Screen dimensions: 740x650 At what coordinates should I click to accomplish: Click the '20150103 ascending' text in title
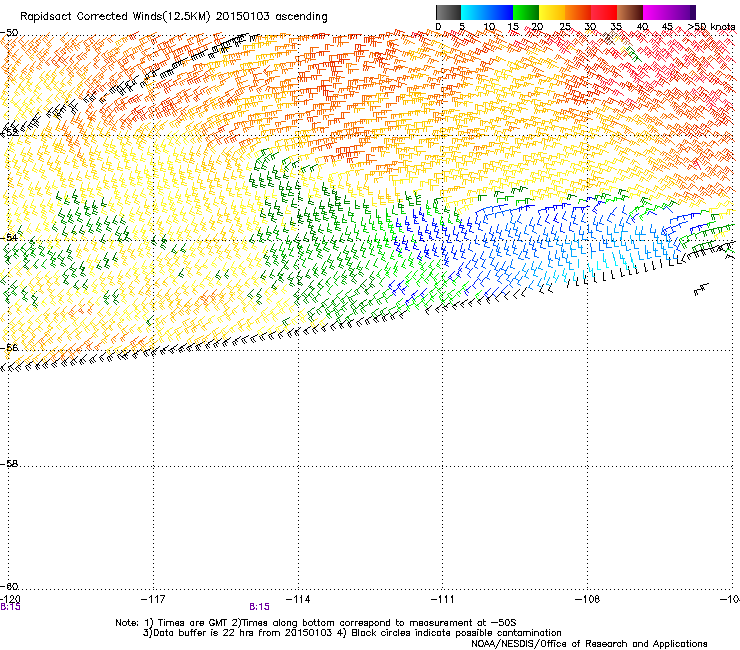[x=271, y=16]
